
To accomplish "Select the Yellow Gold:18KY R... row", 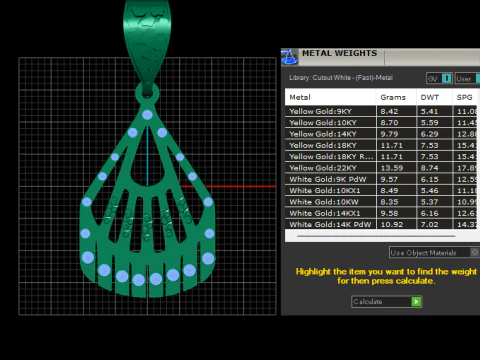I will coord(381,157).
